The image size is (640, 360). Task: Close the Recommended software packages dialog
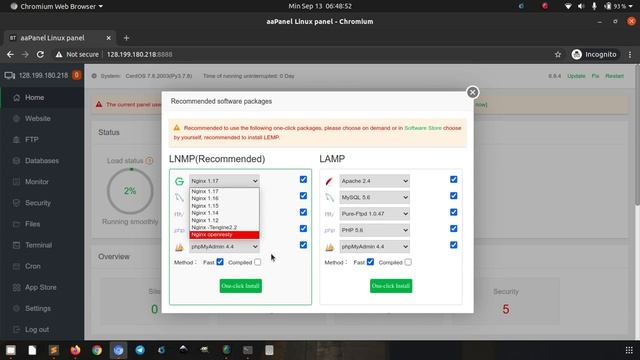pyautogui.click(x=472, y=93)
